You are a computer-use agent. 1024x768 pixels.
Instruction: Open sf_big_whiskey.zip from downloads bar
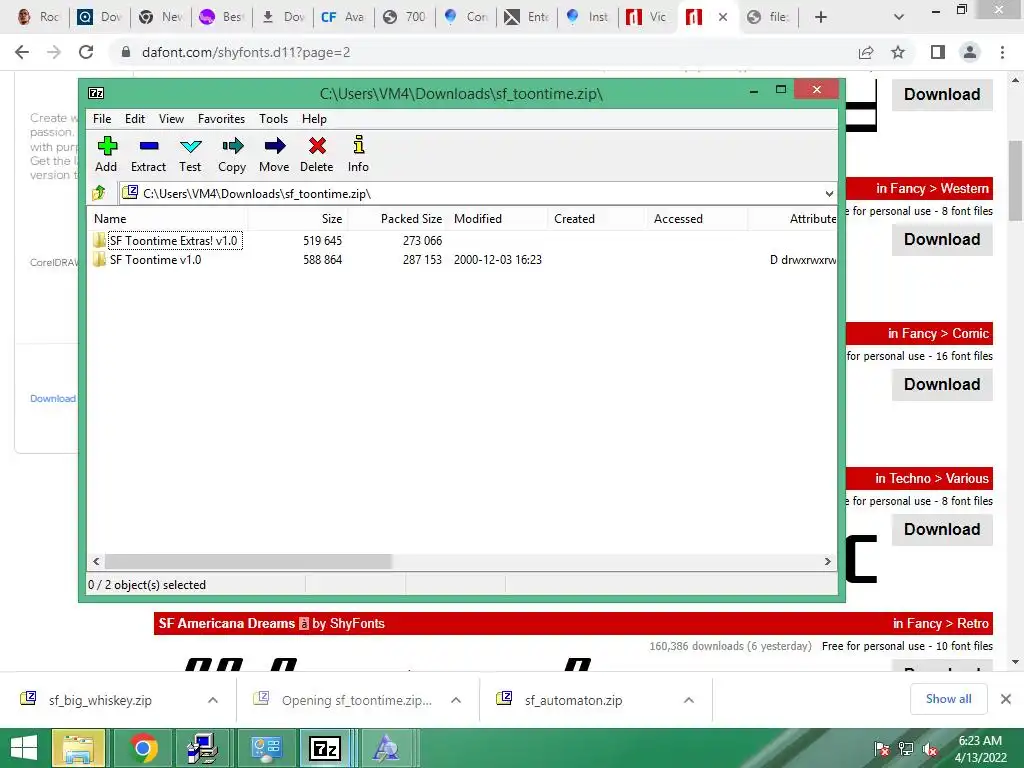pyautogui.click(x=100, y=700)
